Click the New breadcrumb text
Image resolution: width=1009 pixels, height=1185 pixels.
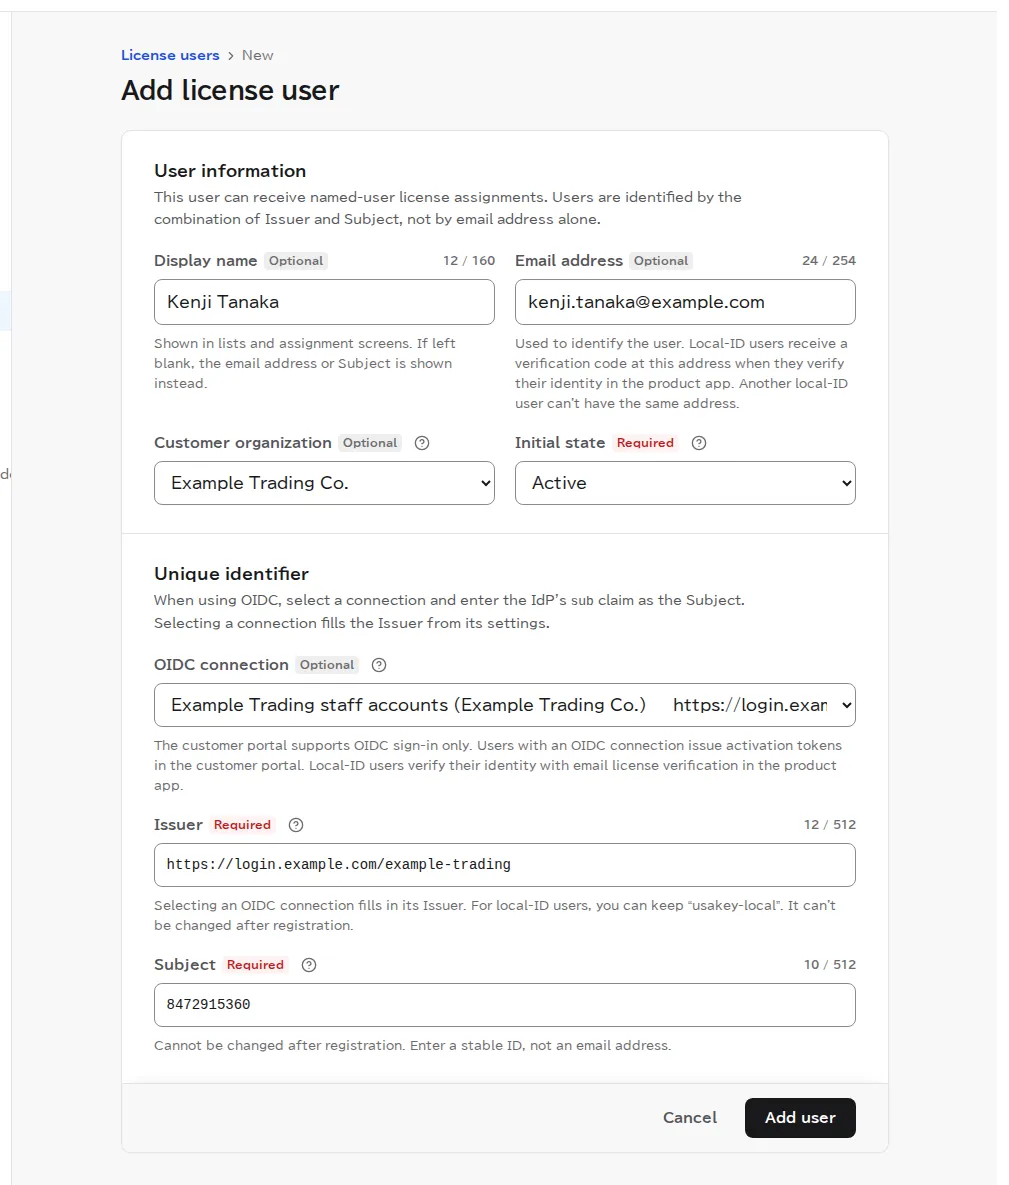[258, 55]
